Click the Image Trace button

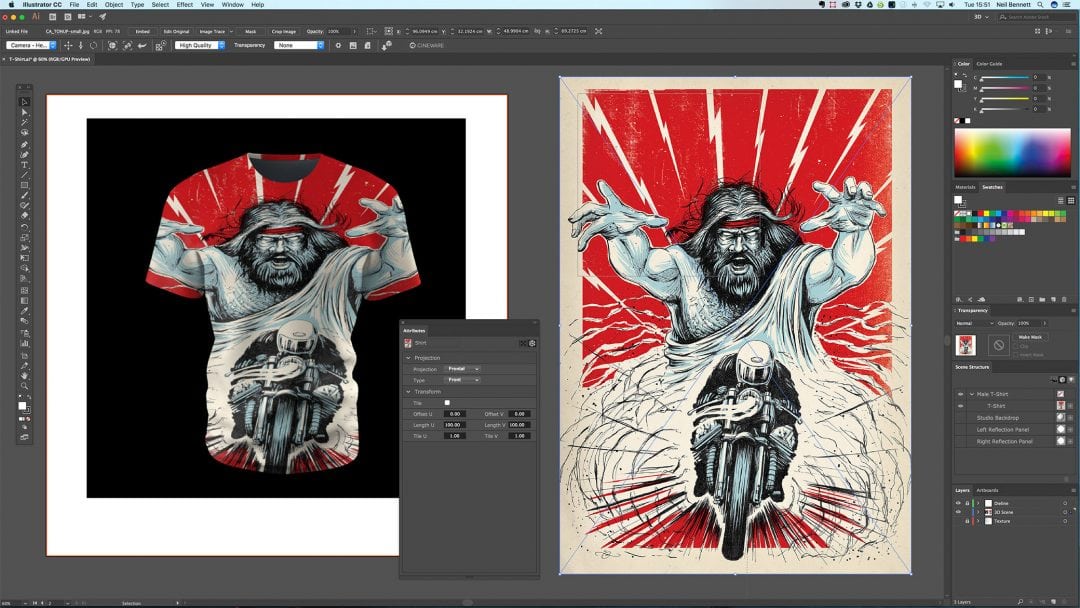click(212, 31)
